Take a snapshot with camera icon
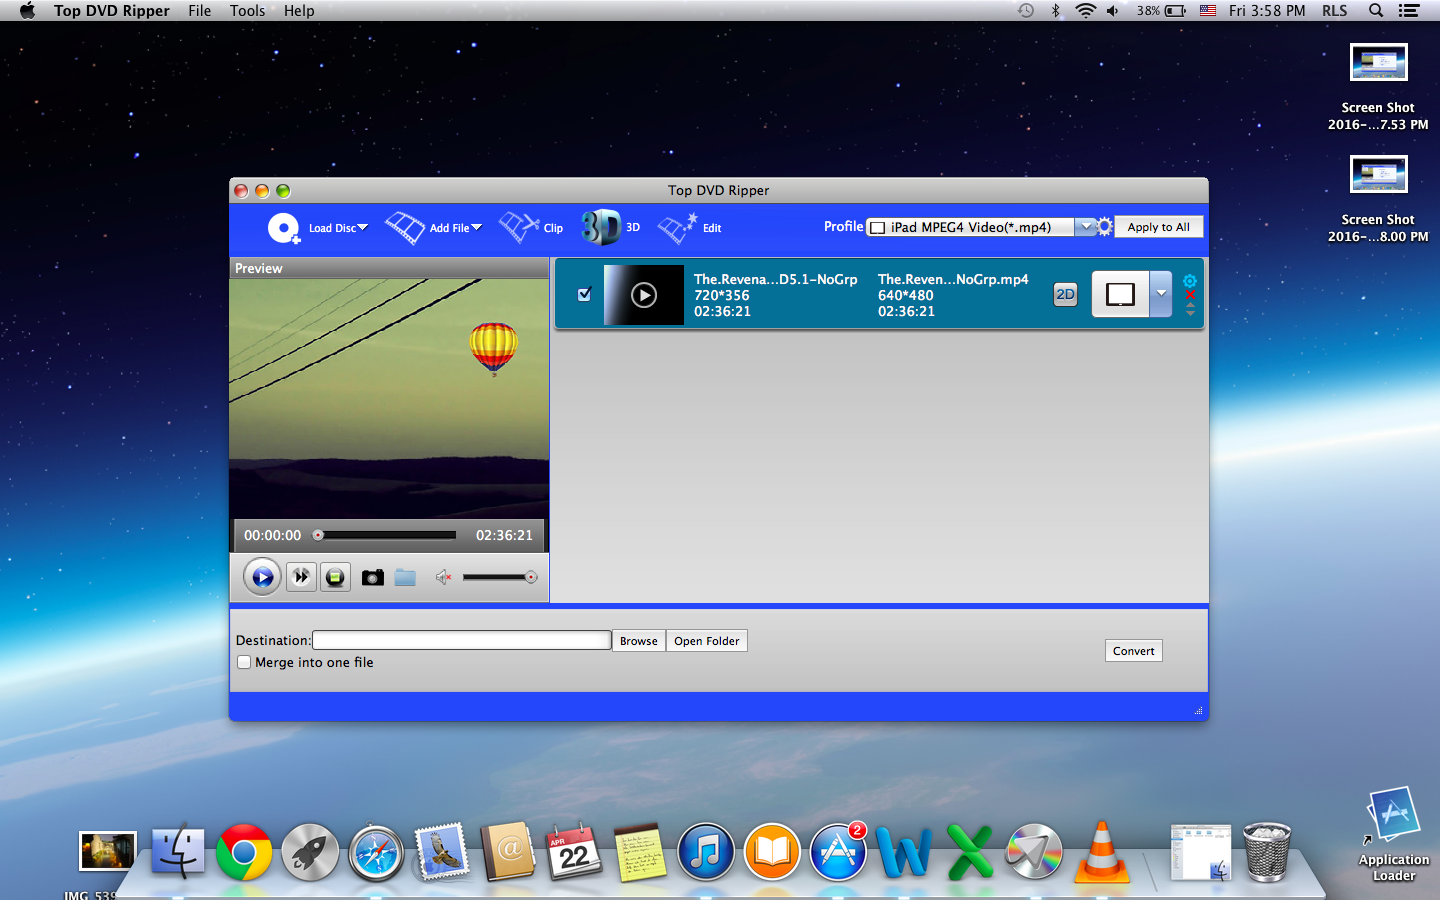This screenshot has width=1440, height=900. point(373,577)
